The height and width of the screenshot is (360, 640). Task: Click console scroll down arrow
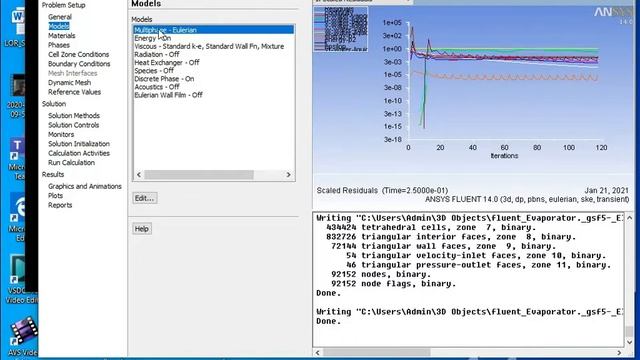[629, 342]
